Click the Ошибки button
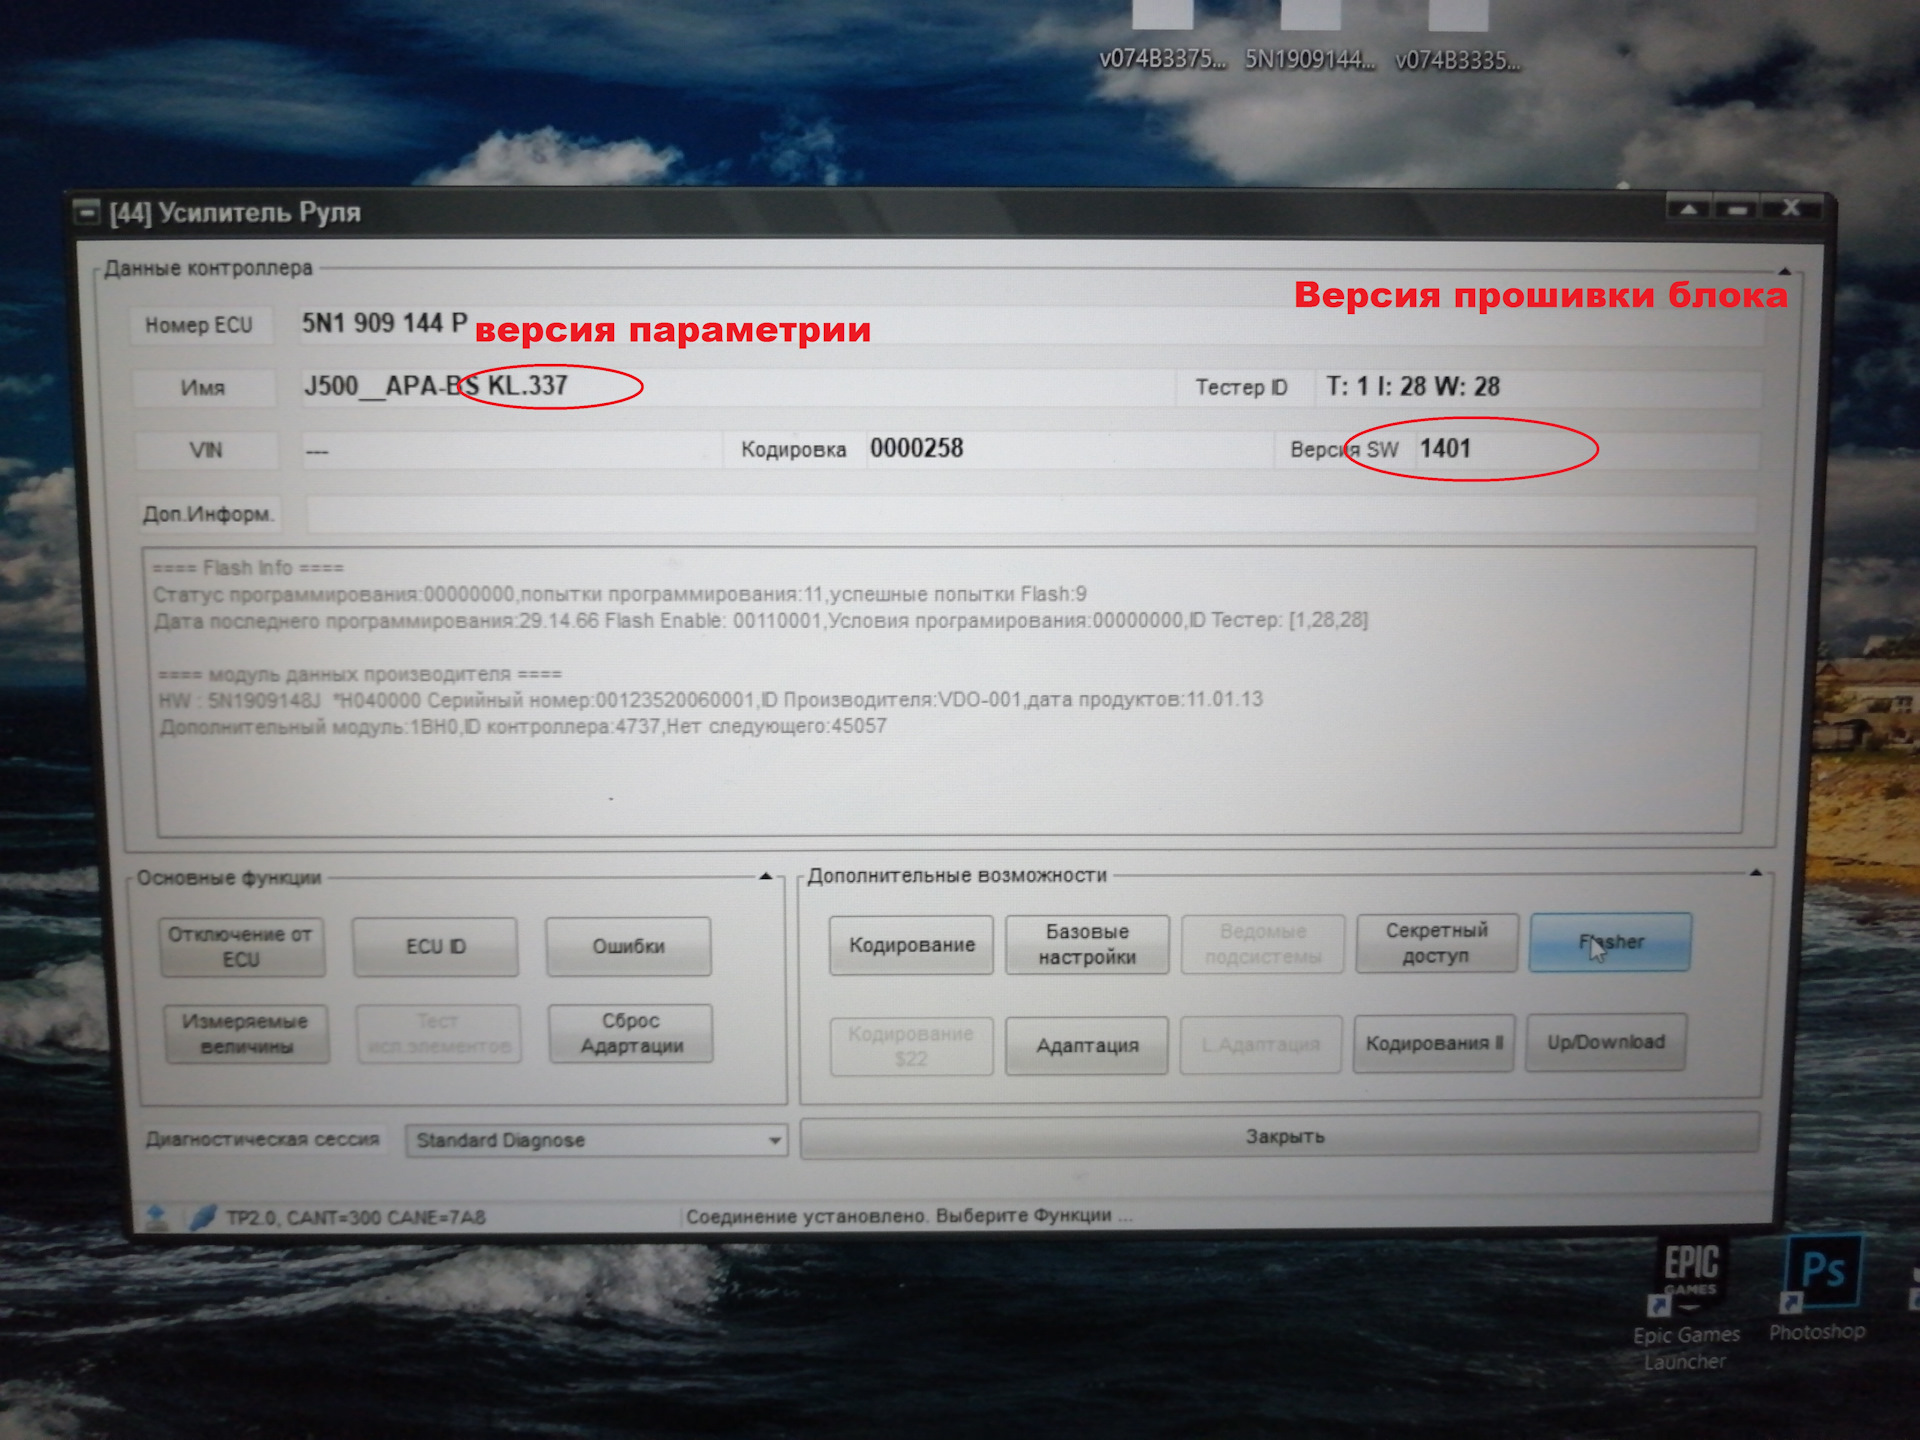The width and height of the screenshot is (1920, 1440). pos(628,946)
